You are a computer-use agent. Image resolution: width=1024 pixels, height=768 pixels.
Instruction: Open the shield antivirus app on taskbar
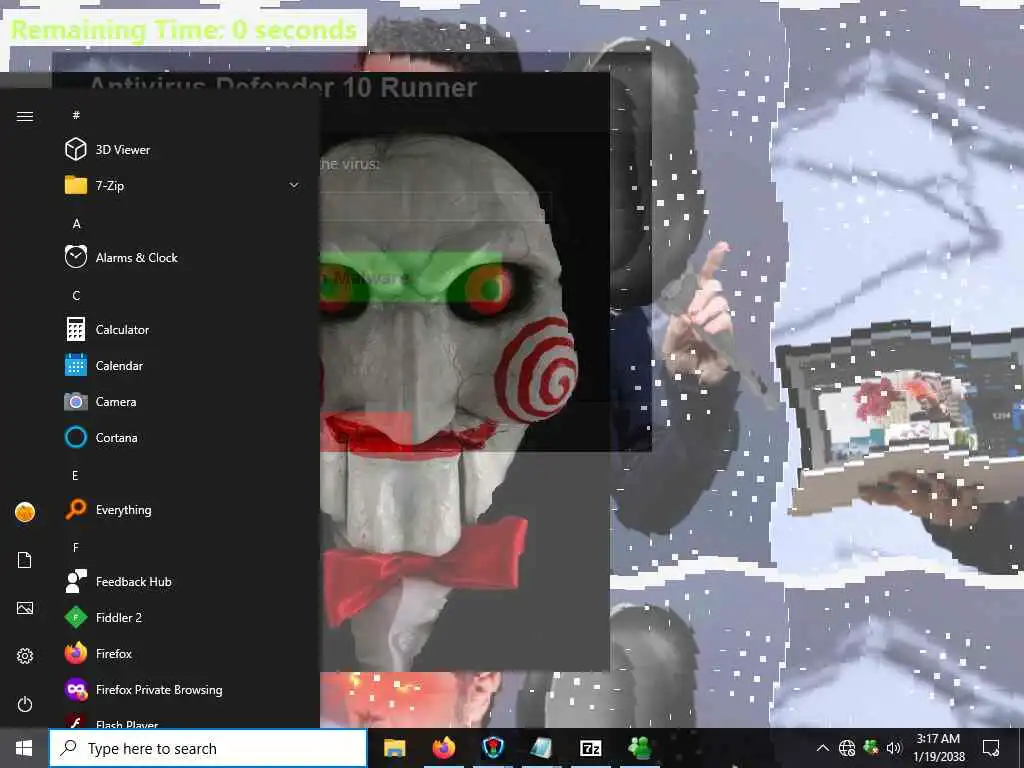(x=492, y=748)
